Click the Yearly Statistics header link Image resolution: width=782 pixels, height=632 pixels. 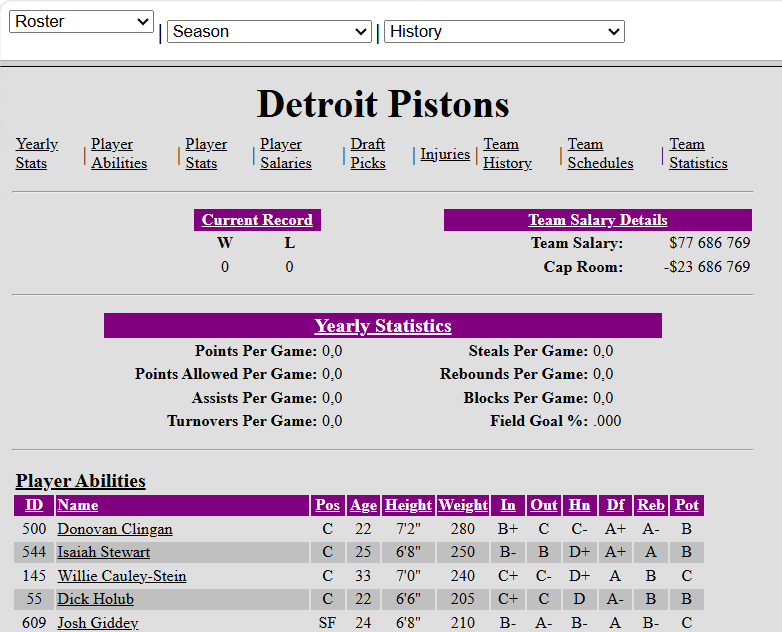pos(383,326)
